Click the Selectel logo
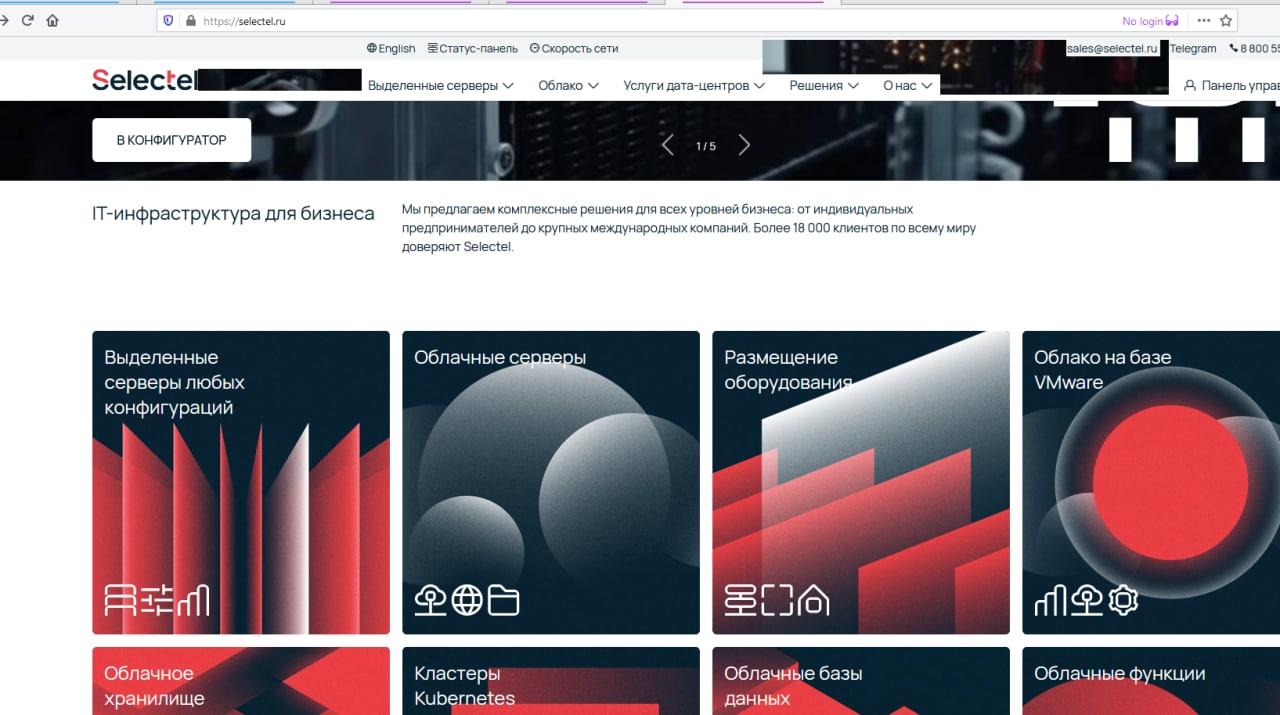This screenshot has height=715, width=1280. 144,80
